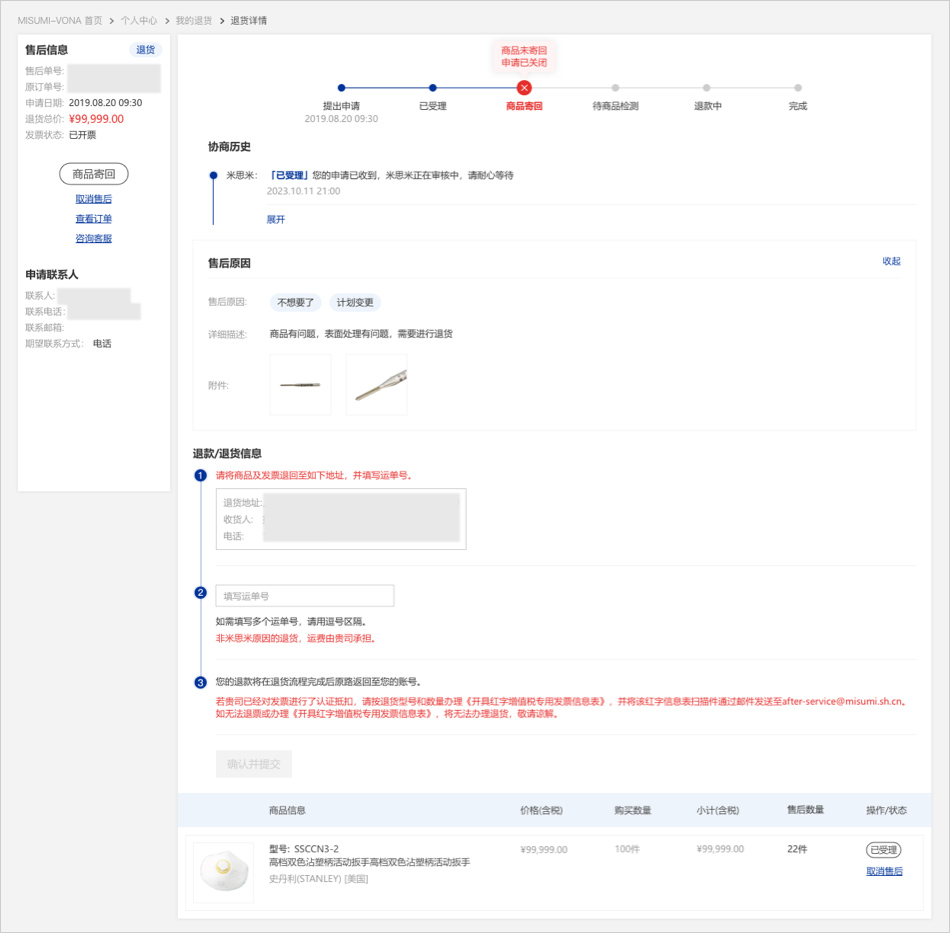Viewport: 950px width, 933px height.
Task: Open 咨询客服 customer service link
Action: (94, 239)
